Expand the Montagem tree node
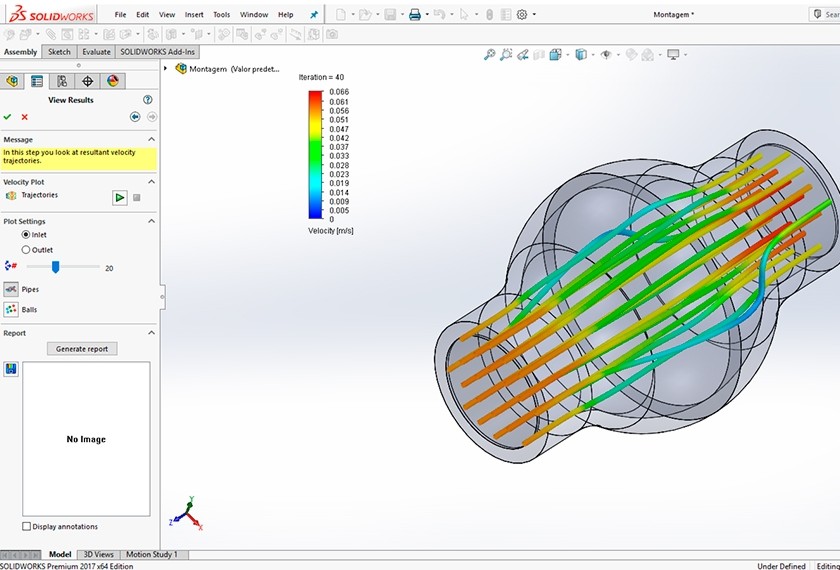Viewport: 840px width, 570px height. point(166,69)
